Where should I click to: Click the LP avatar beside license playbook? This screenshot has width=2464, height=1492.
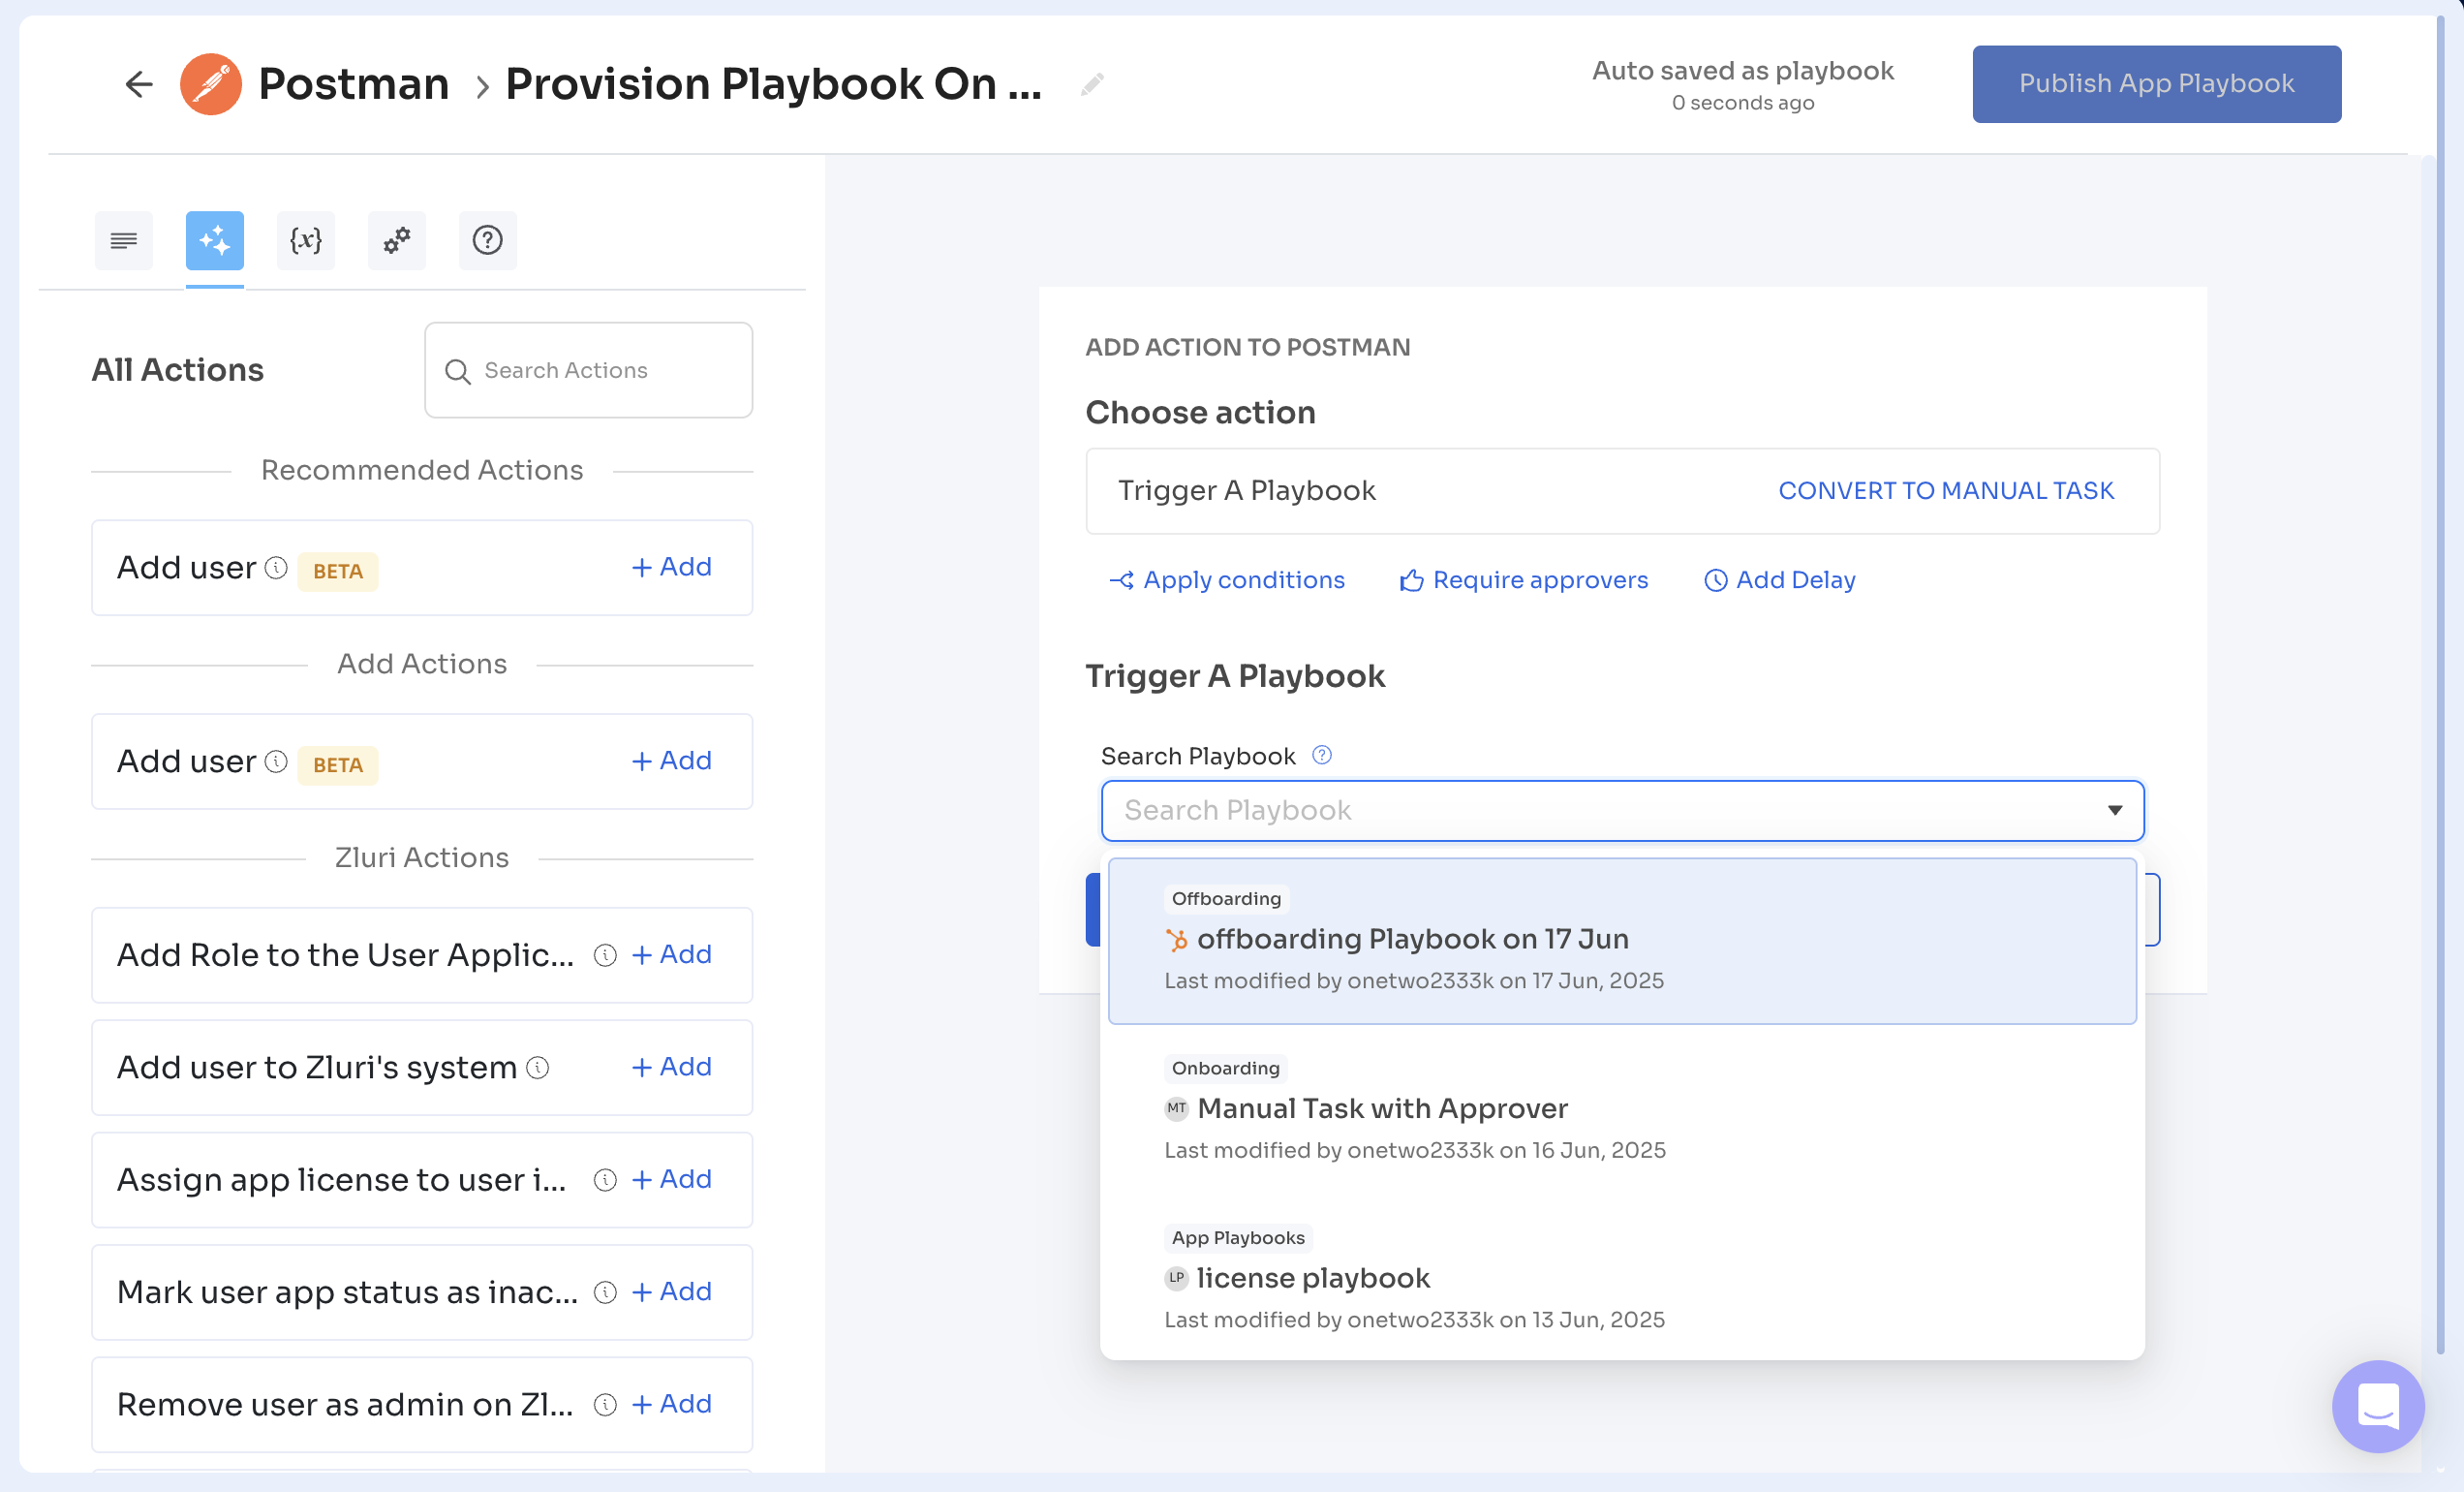[x=1176, y=1279]
